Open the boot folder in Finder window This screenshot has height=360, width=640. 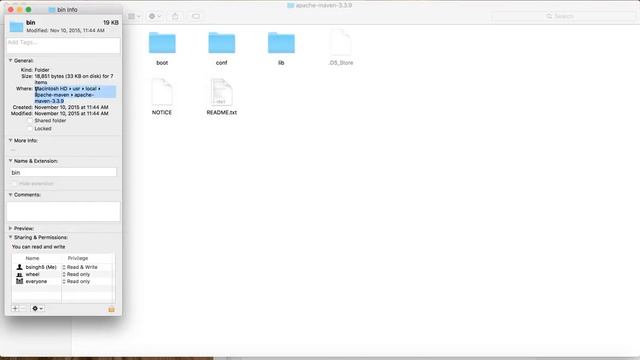click(162, 43)
